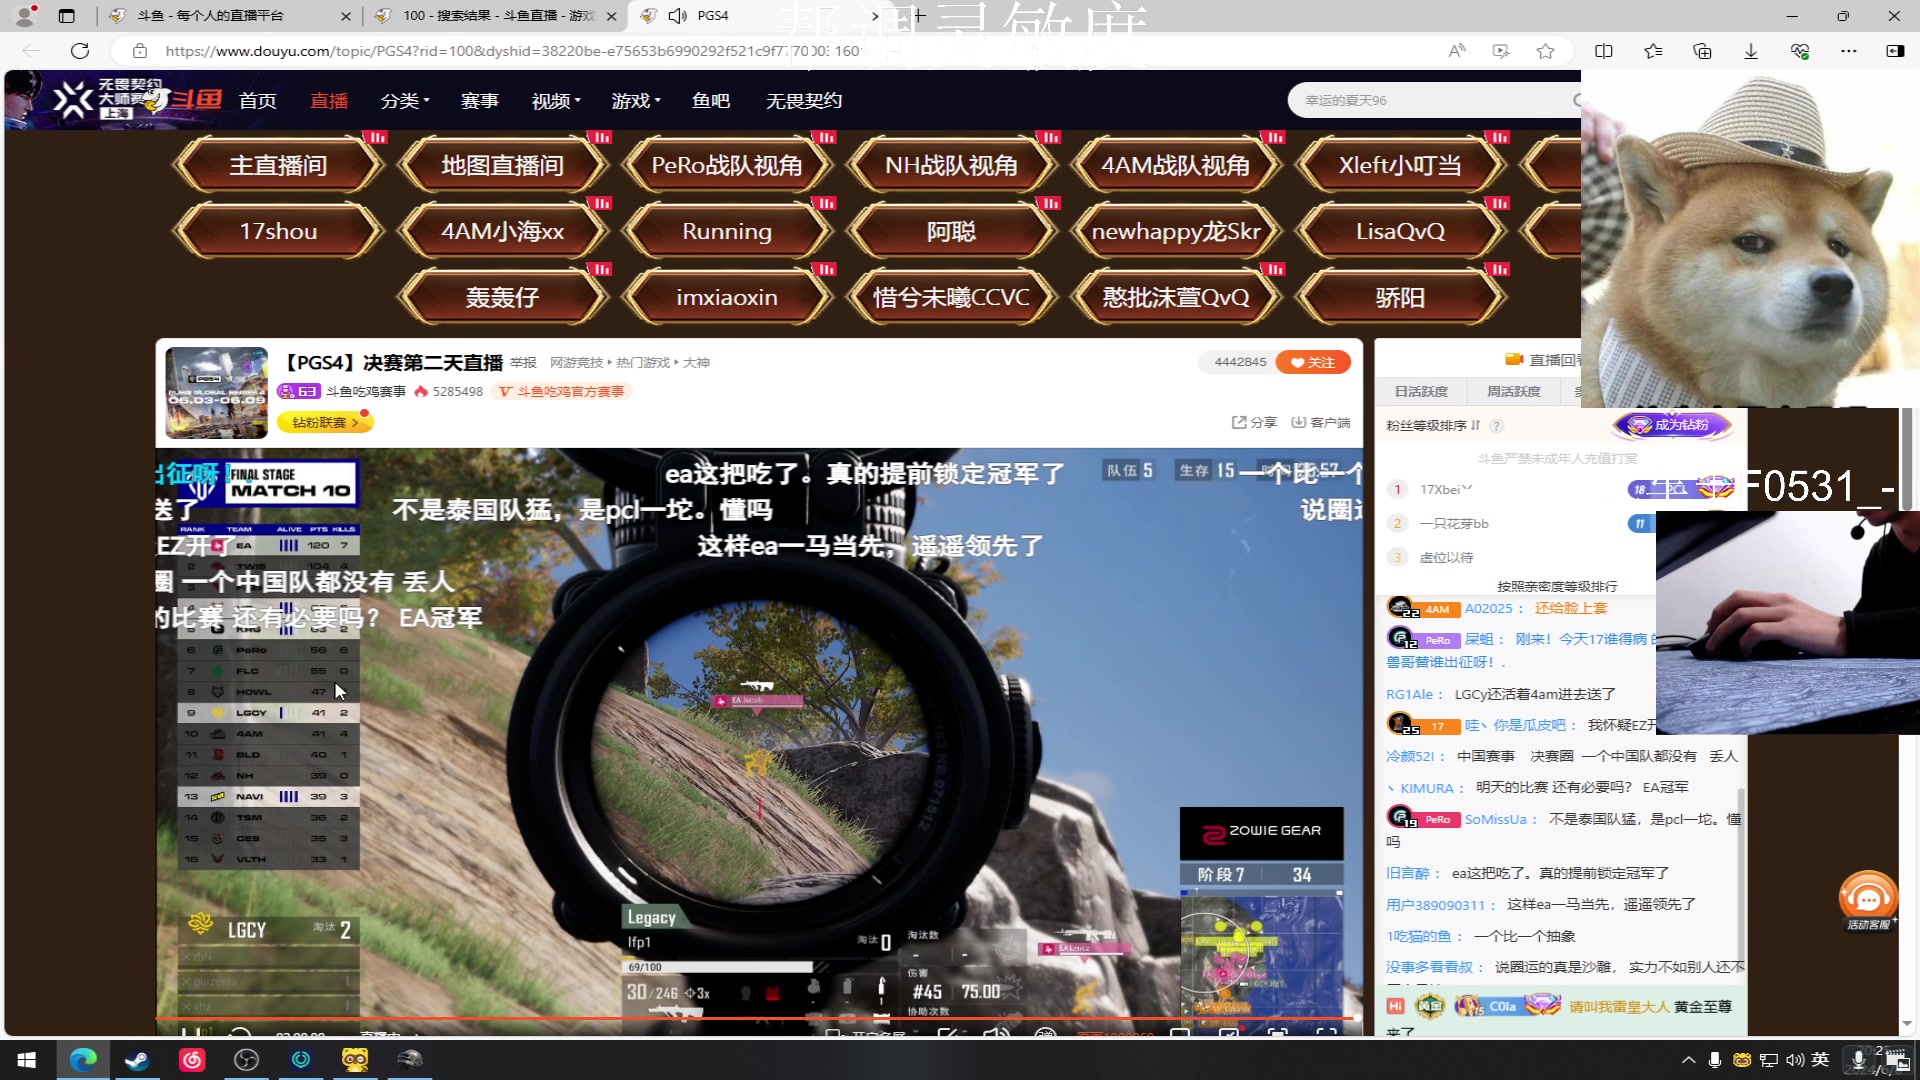
Task: Toggle the 关注 follow button
Action: 1313,362
